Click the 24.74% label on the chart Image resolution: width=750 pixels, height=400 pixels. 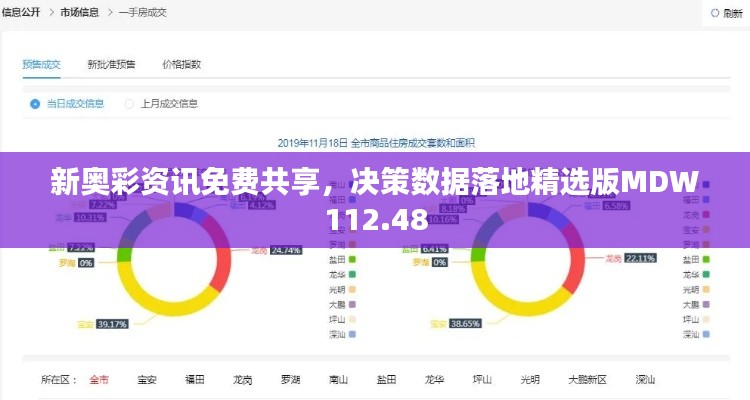click(286, 249)
